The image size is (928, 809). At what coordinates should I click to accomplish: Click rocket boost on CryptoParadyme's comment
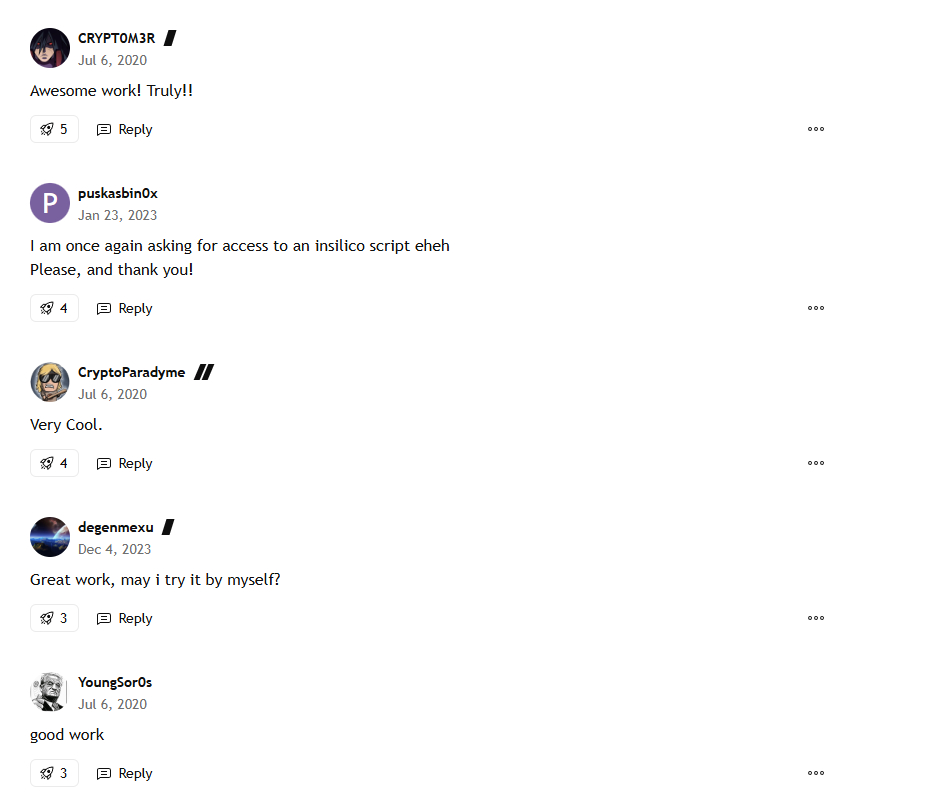54,463
